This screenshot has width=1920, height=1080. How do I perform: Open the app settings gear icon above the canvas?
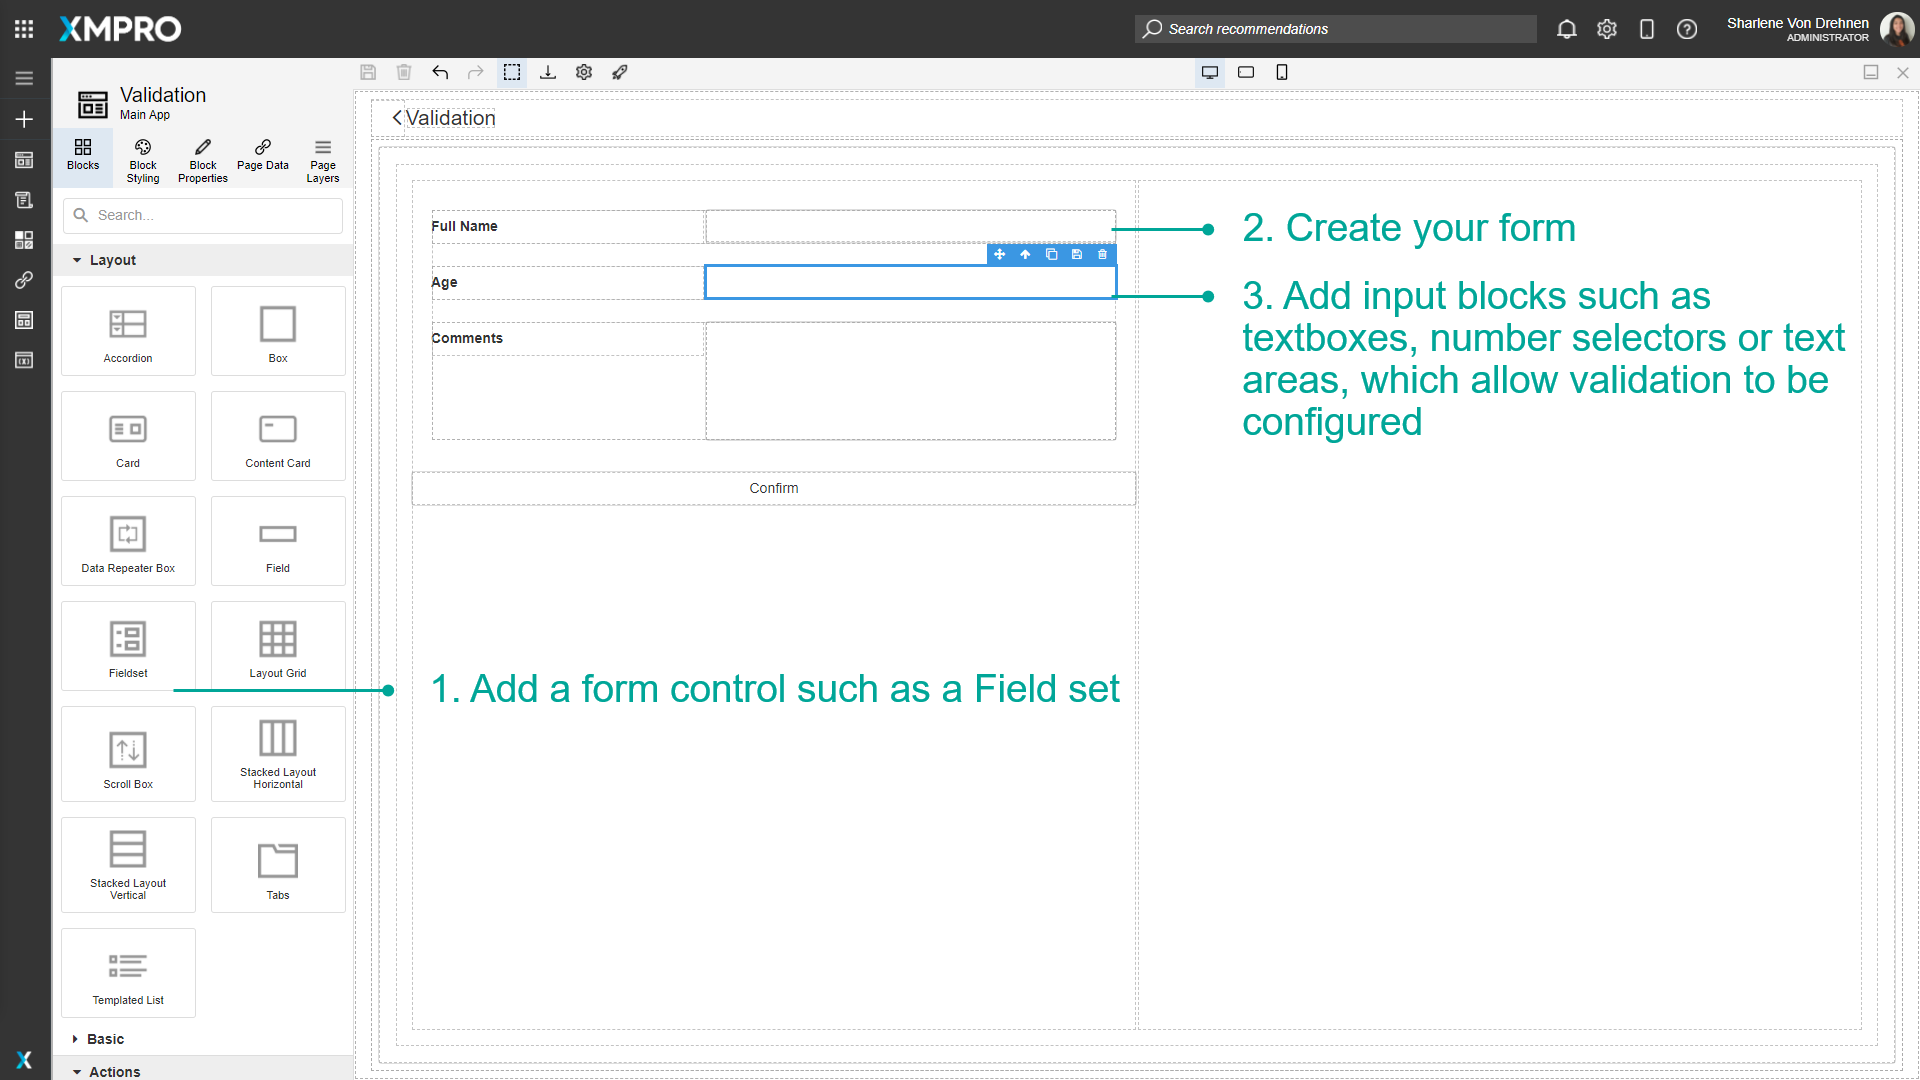tap(584, 72)
